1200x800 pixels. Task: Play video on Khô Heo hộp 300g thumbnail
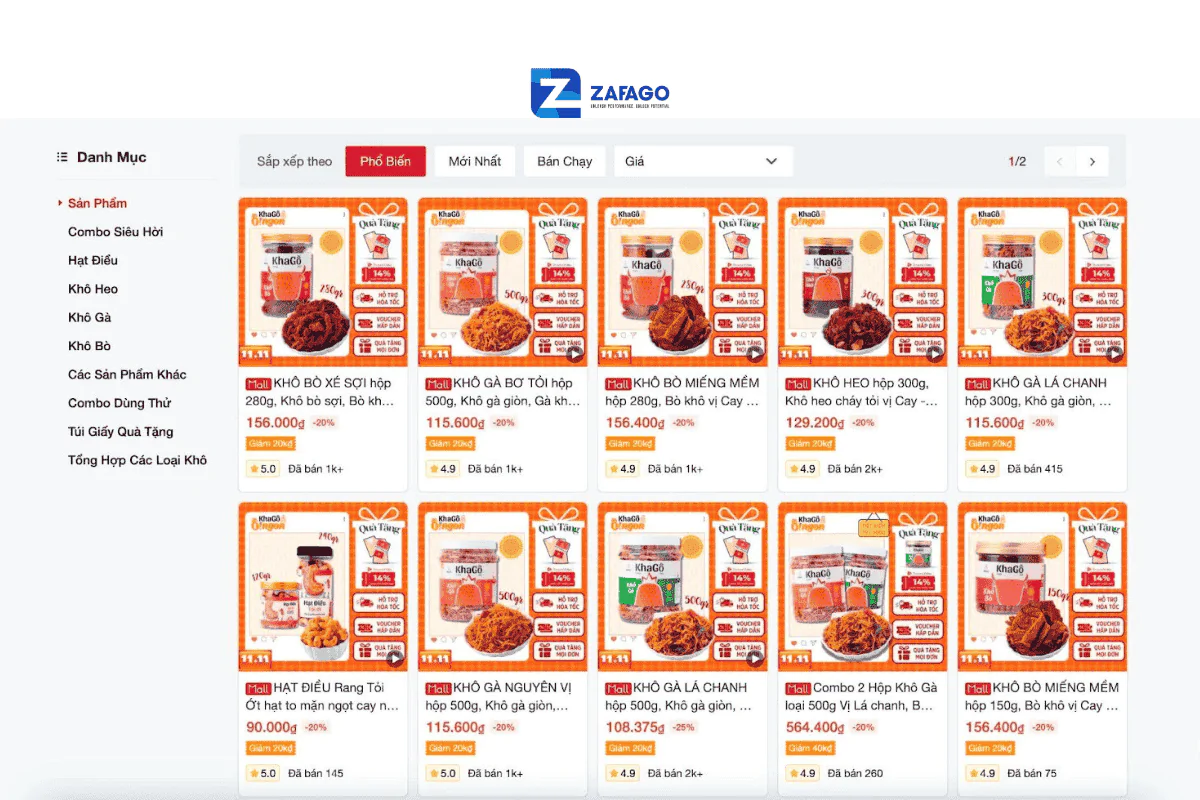[x=935, y=353]
